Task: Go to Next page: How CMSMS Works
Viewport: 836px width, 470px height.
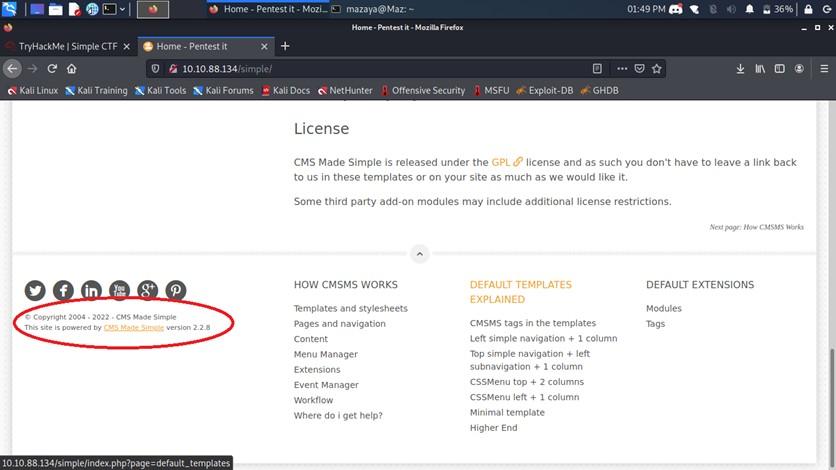Action: pos(756,227)
